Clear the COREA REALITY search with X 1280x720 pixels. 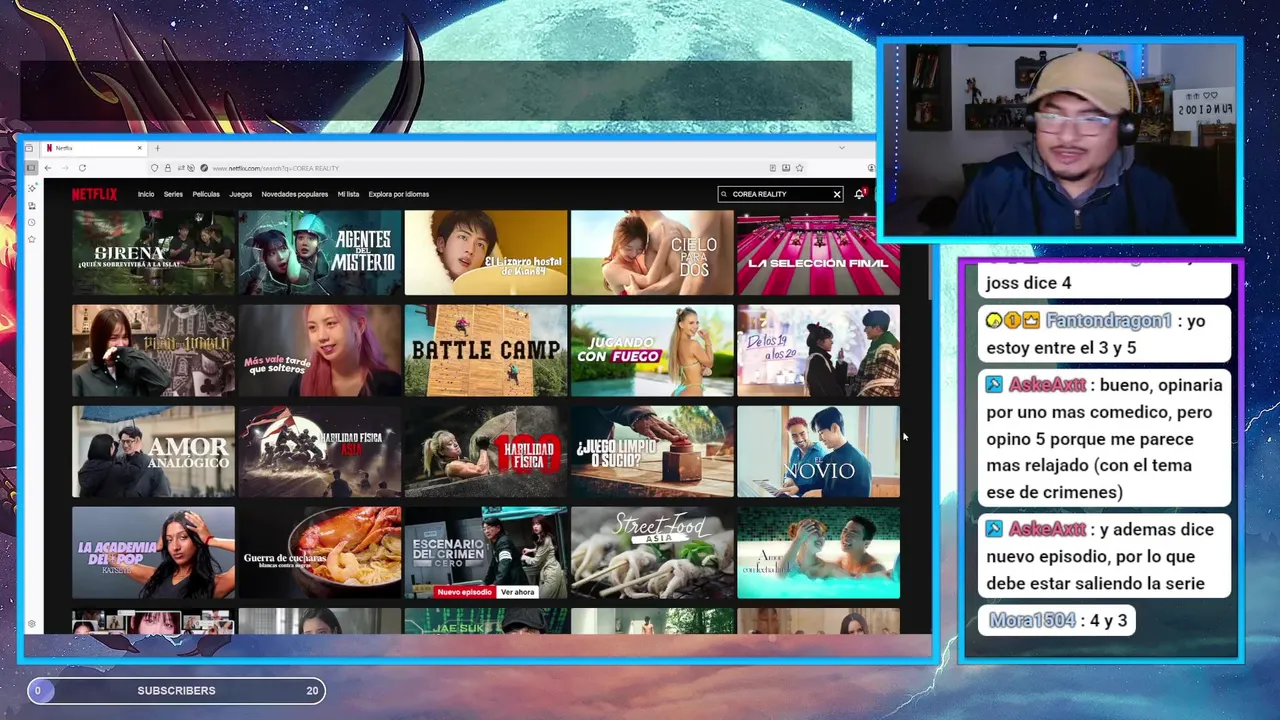tap(837, 194)
